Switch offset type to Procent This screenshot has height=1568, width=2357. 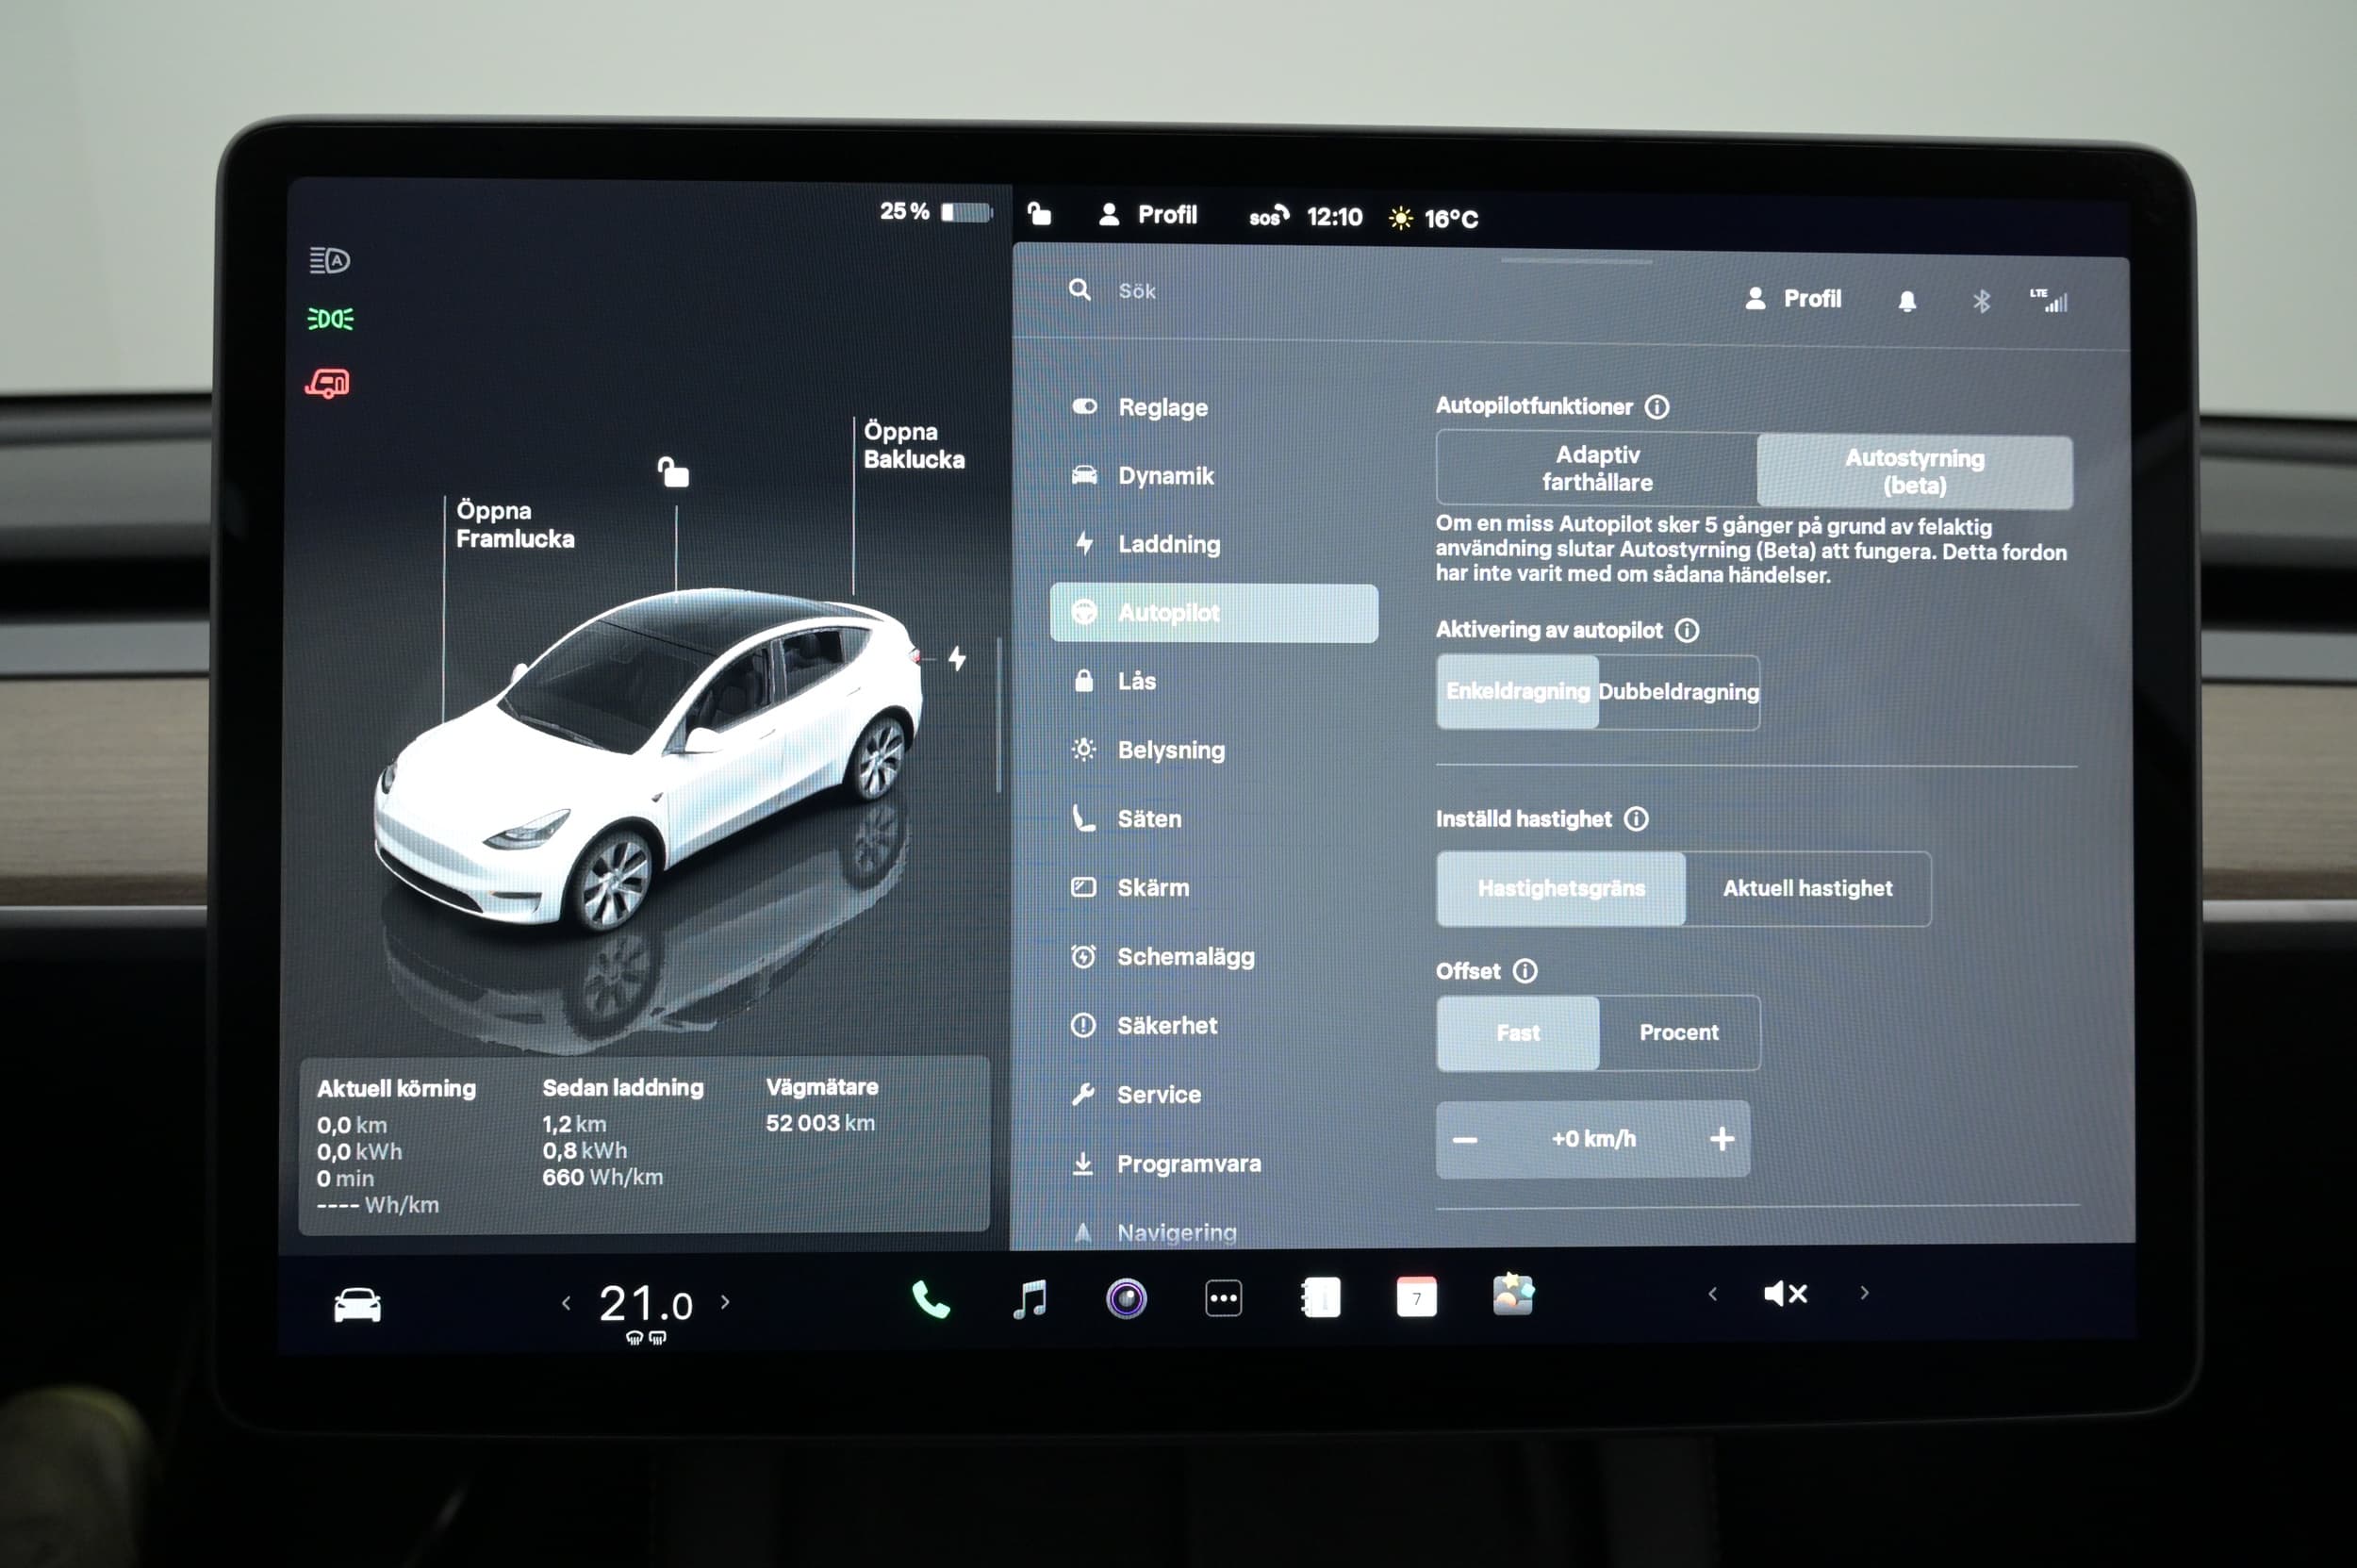point(1679,1033)
